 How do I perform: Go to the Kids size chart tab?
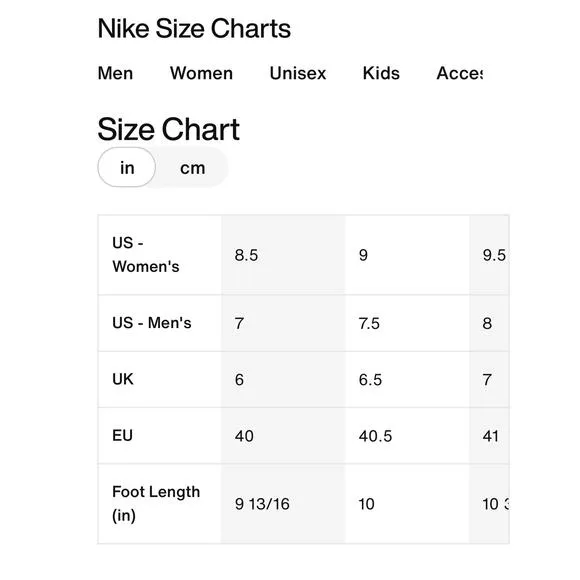coord(381,73)
